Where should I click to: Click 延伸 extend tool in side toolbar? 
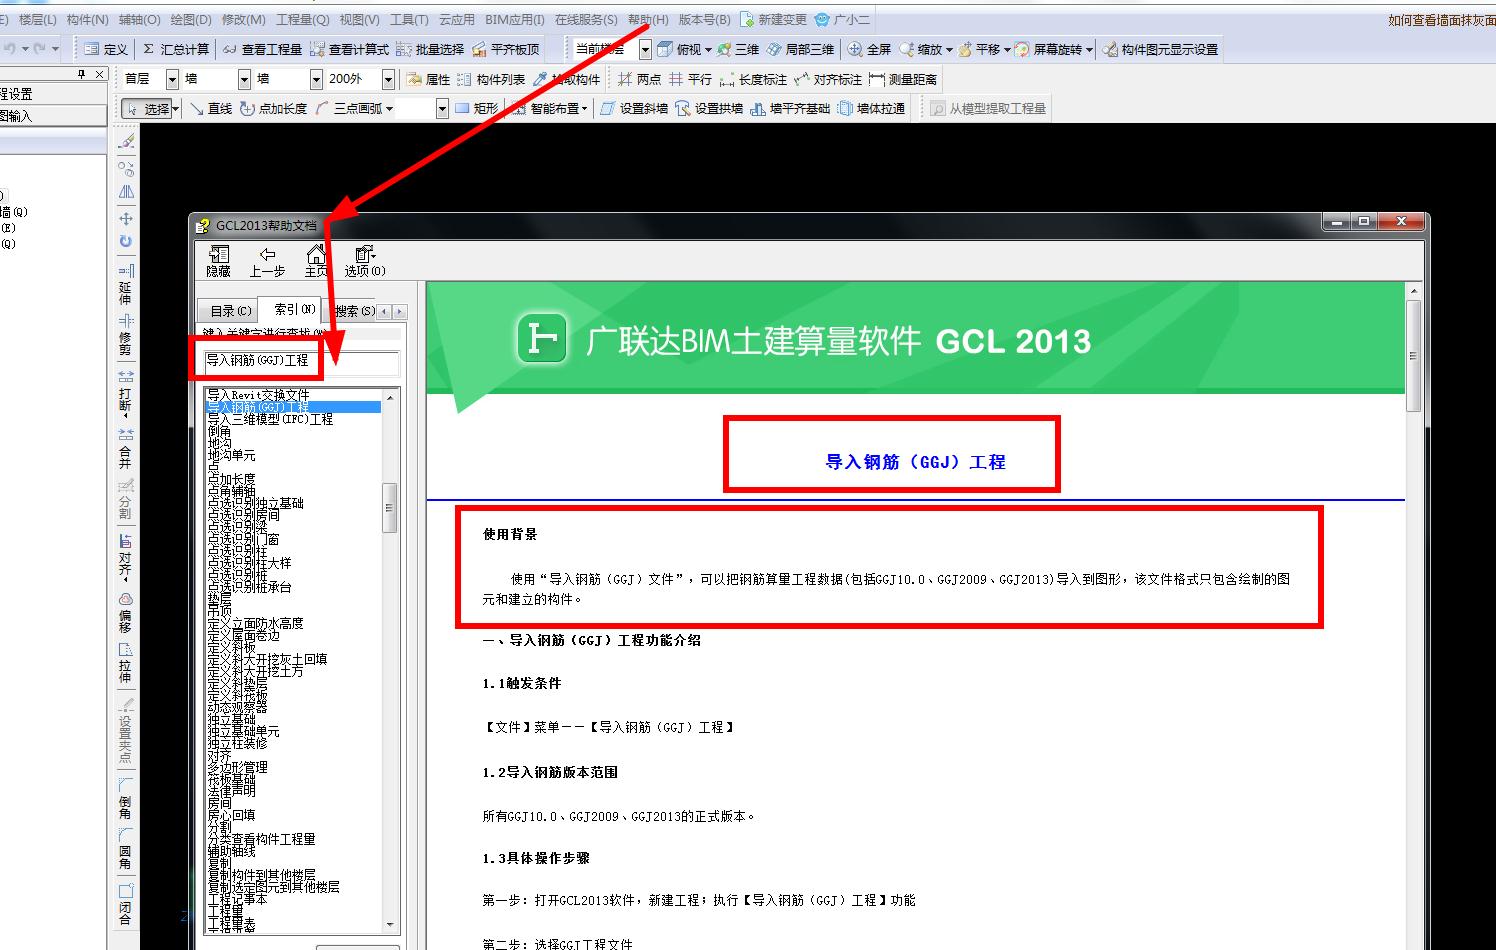click(x=125, y=284)
